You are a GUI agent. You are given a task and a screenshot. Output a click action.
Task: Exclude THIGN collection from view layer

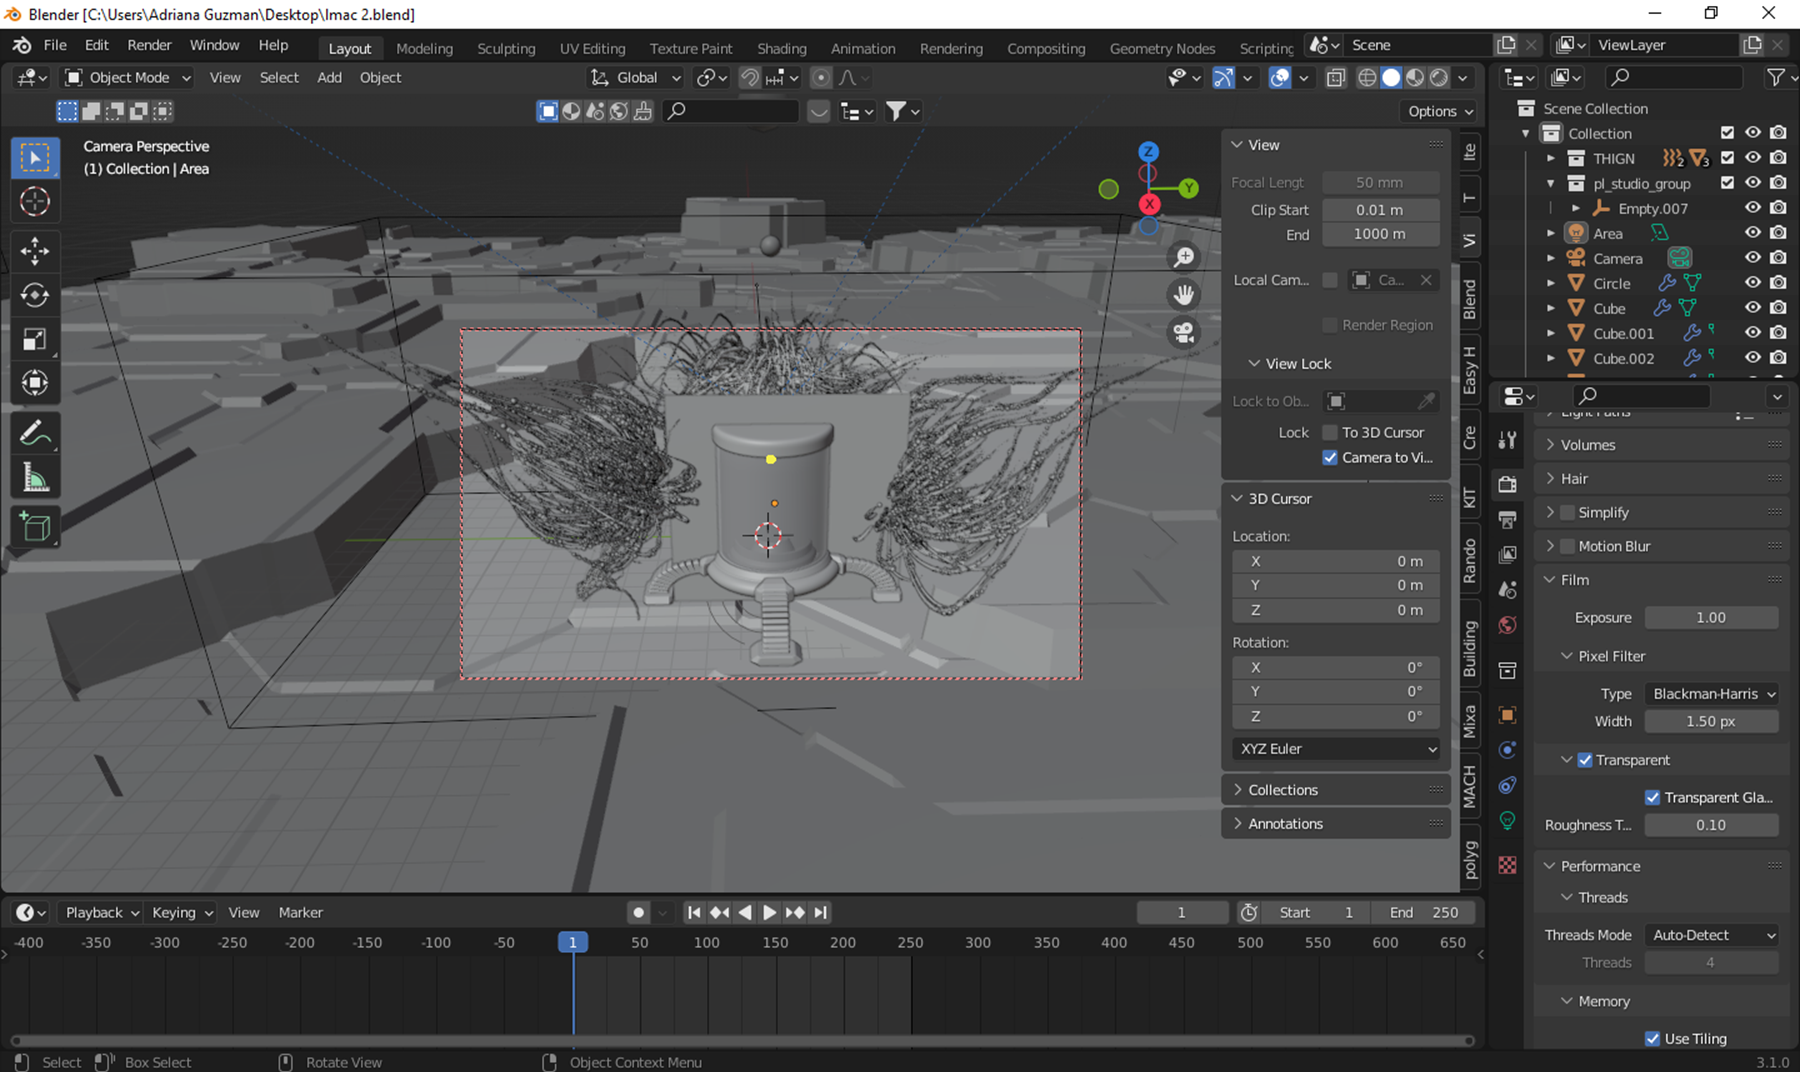coord(1727,158)
